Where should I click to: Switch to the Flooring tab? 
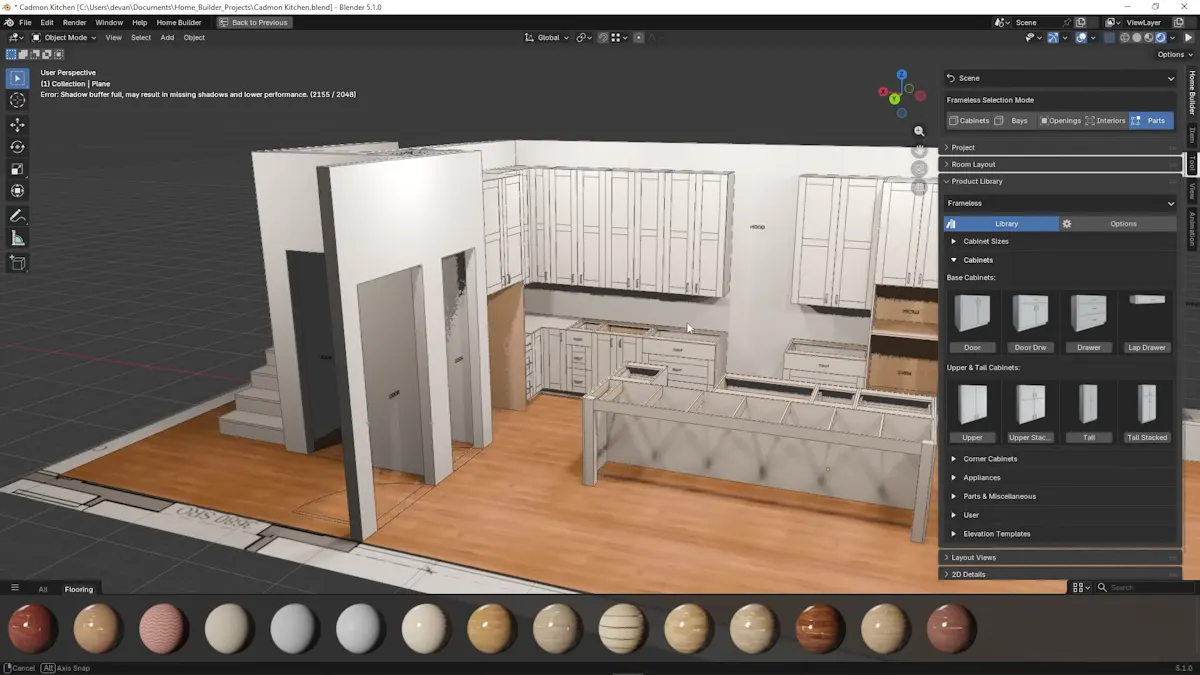pos(79,589)
